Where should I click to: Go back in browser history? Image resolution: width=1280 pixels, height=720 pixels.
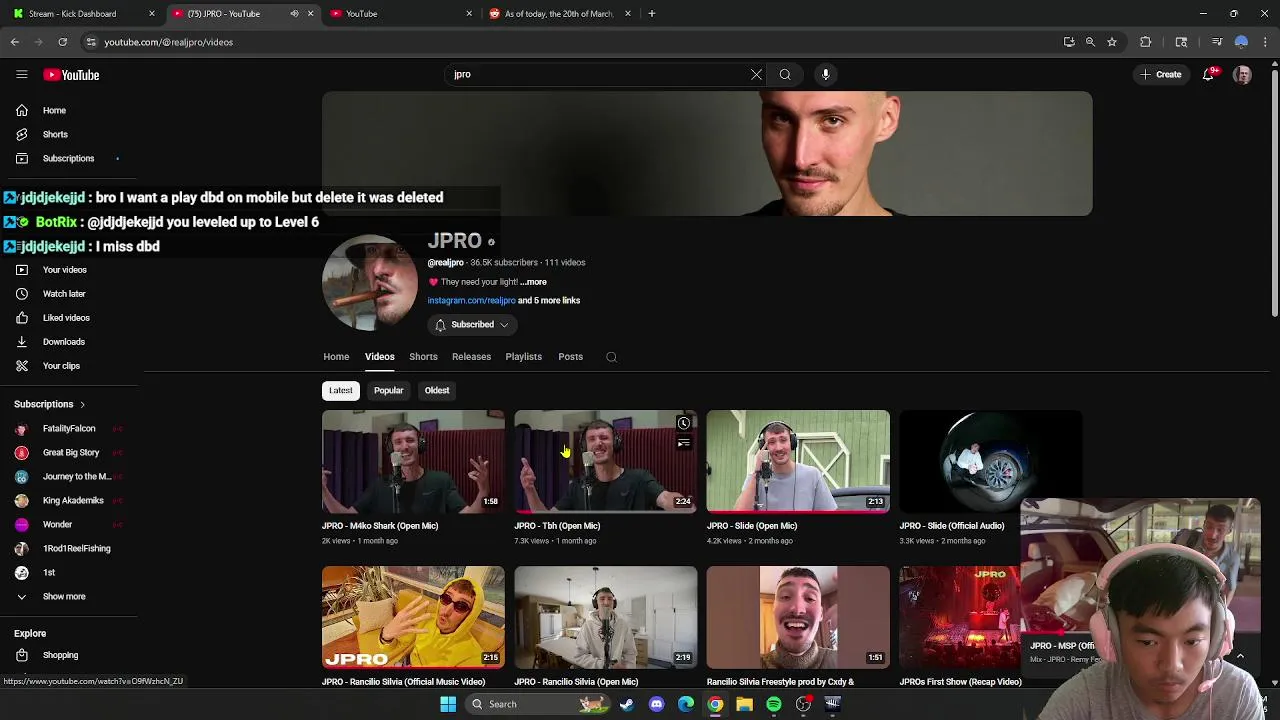[x=15, y=42]
